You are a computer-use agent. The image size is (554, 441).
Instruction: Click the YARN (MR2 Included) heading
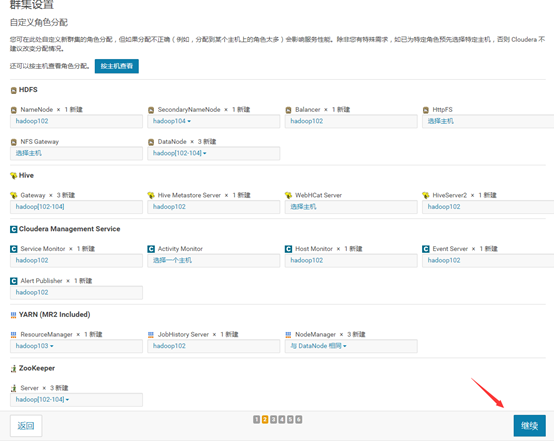pos(54,314)
